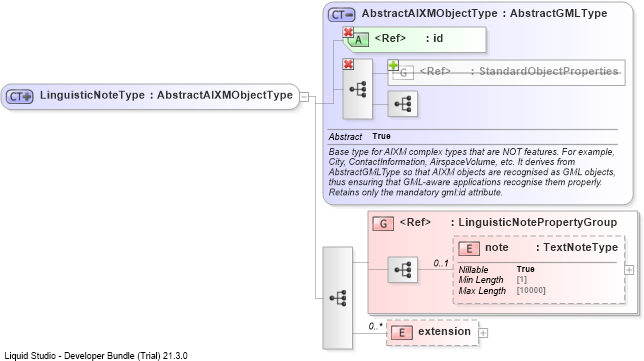Click the E icon of note element

tap(469, 248)
